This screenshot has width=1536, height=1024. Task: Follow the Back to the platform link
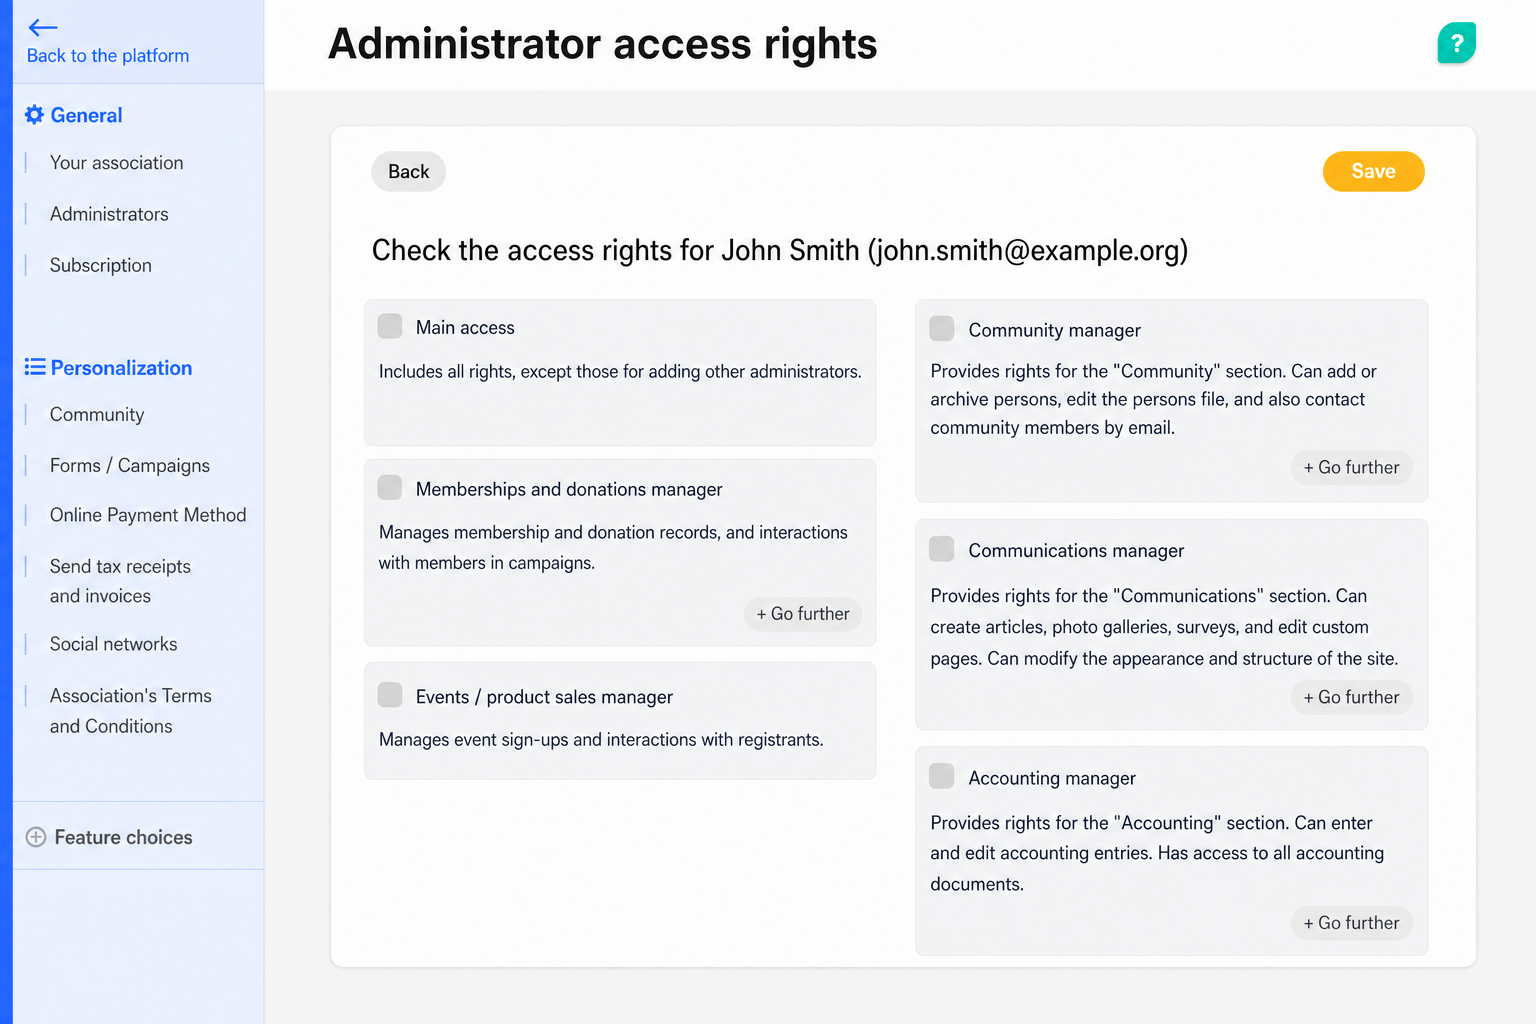[x=108, y=56]
